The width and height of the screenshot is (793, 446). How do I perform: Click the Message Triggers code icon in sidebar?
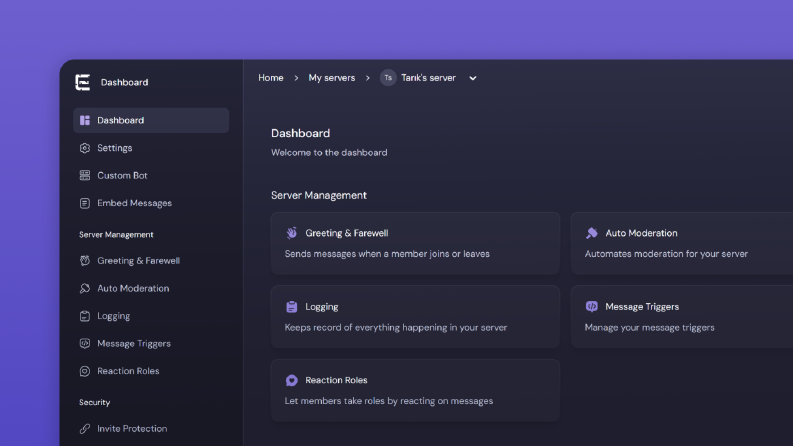(85, 343)
